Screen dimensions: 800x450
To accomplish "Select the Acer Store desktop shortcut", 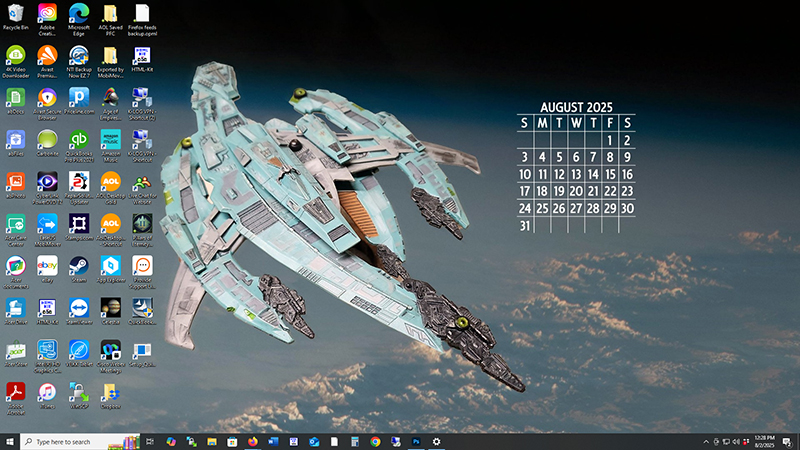I will click(16, 353).
